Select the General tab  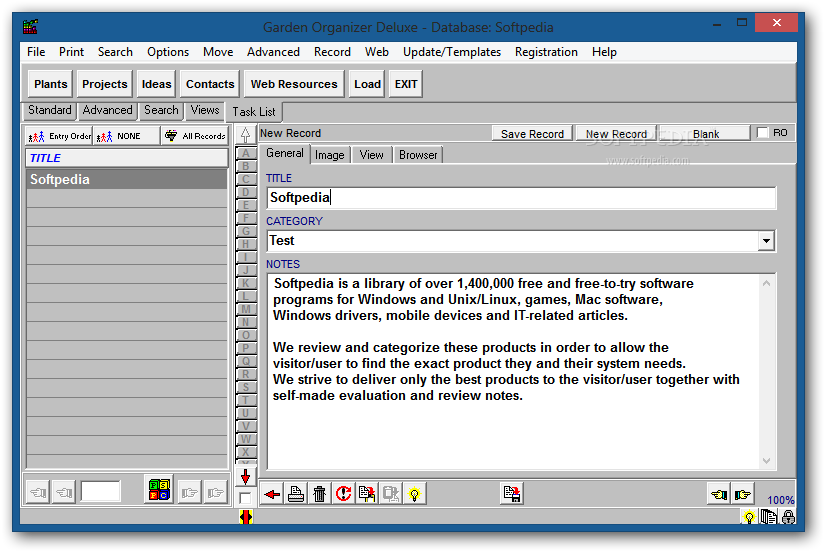(285, 154)
